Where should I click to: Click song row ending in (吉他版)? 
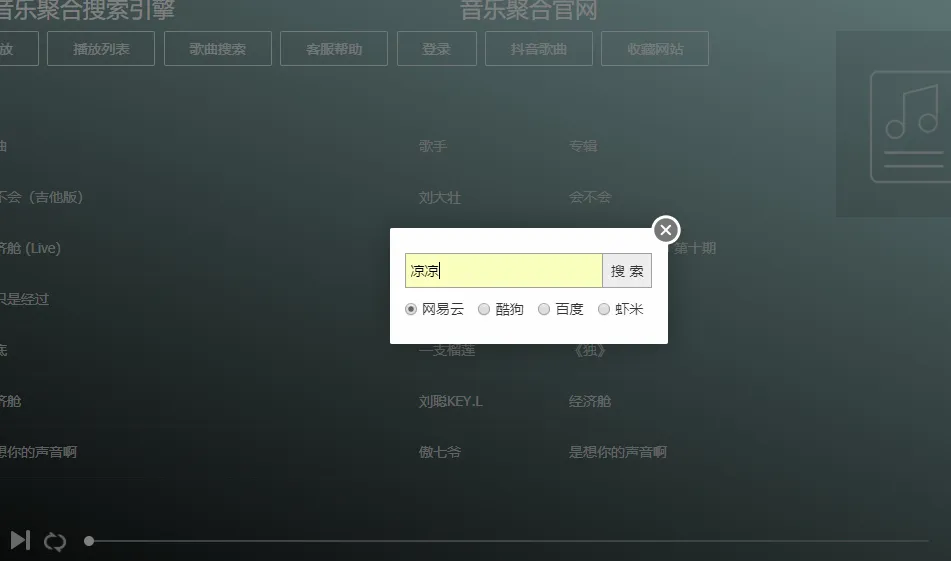(41, 197)
